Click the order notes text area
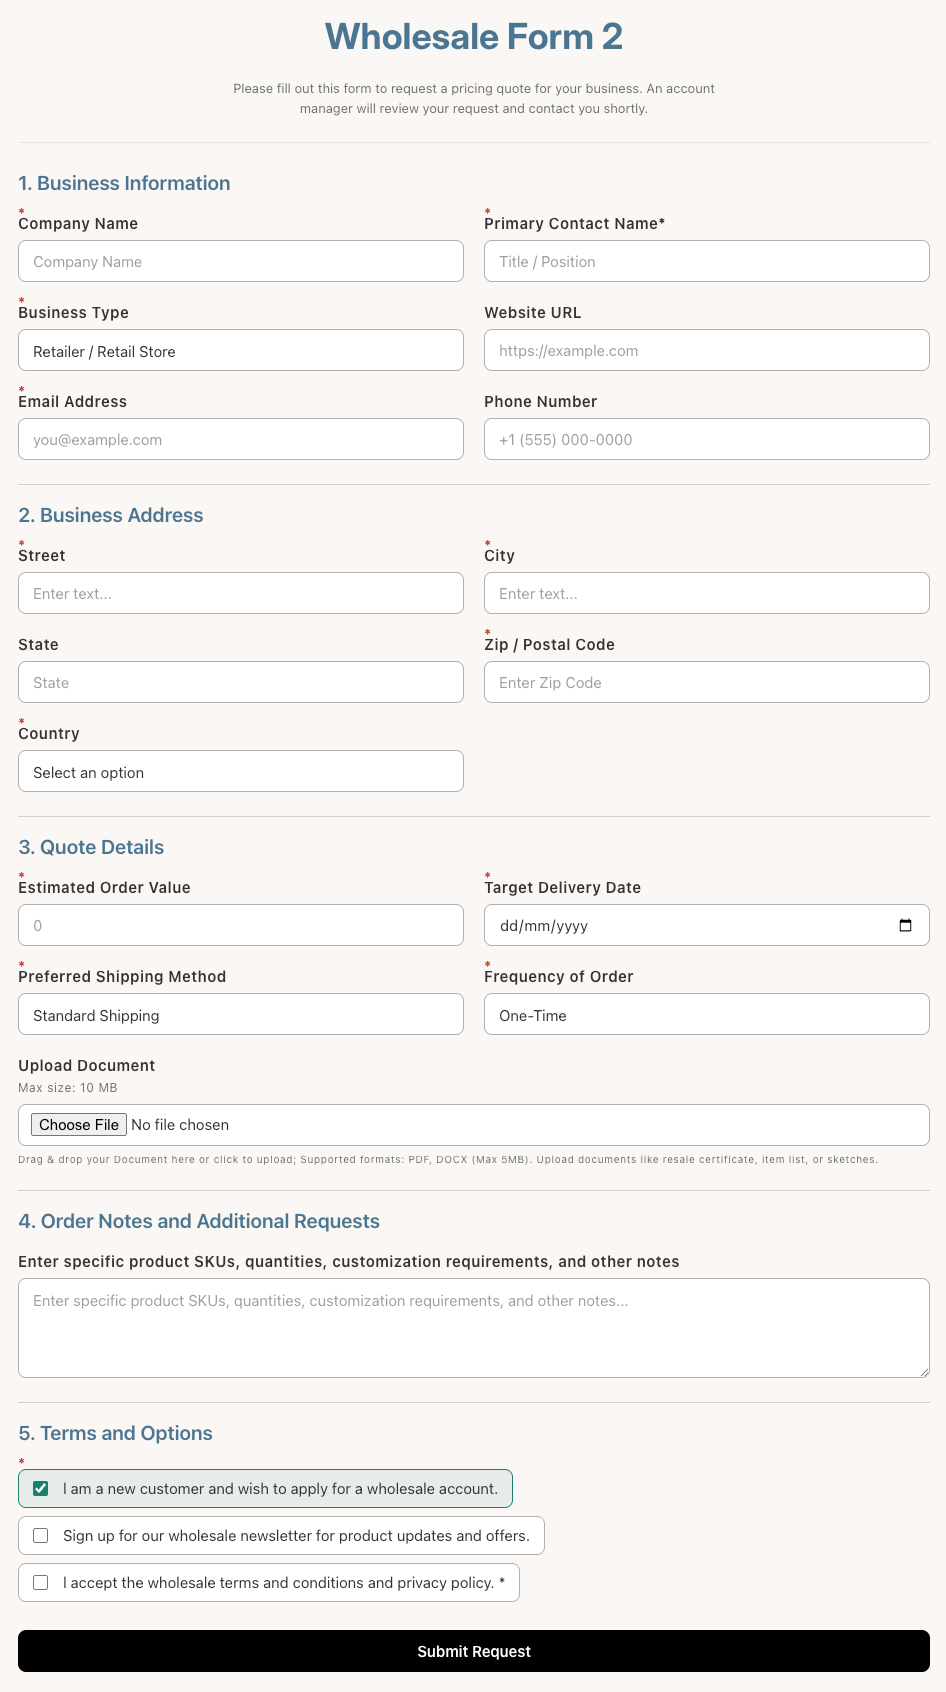This screenshot has height=1692, width=946. coord(474,1328)
